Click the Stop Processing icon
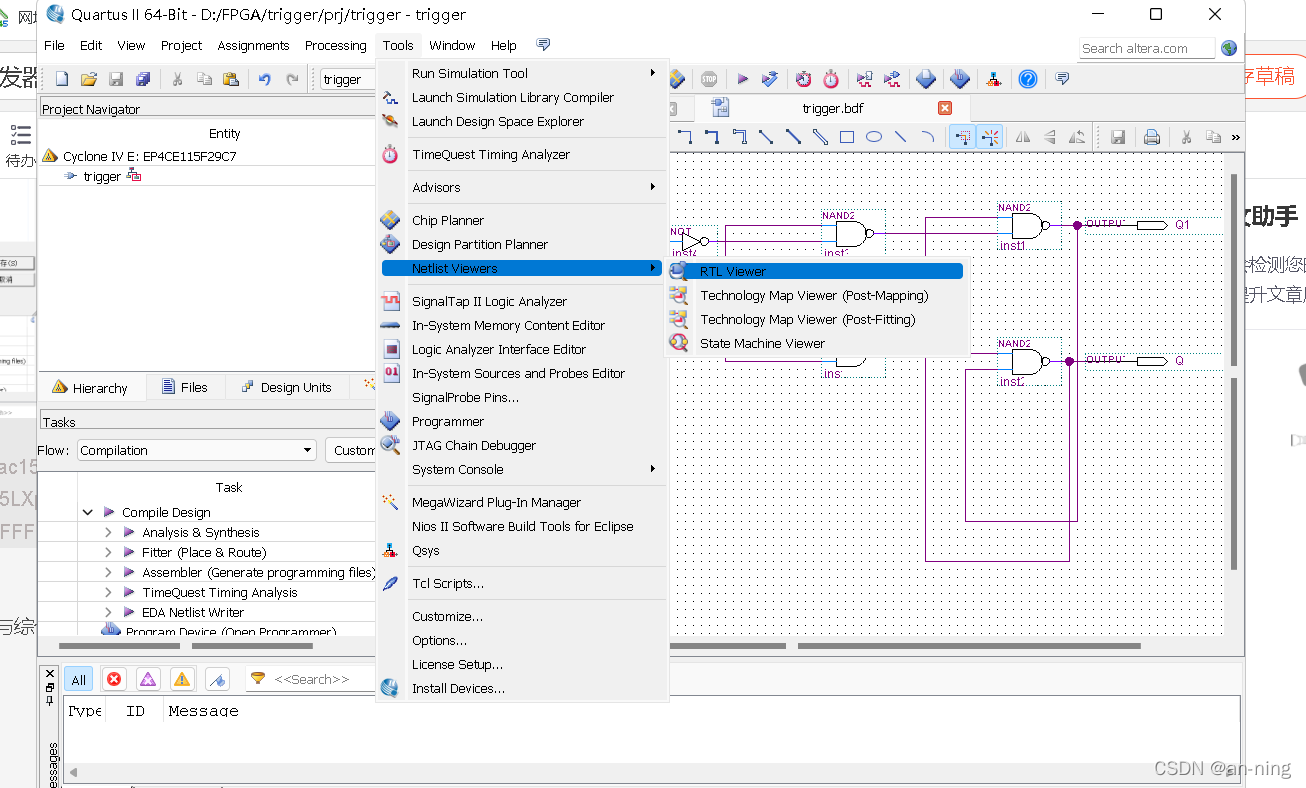 tap(709, 79)
